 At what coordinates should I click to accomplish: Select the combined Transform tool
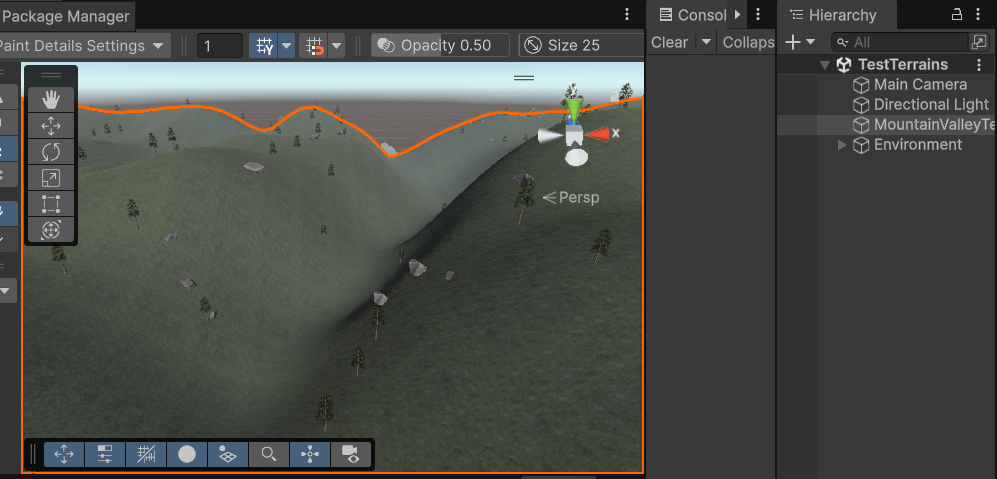pyautogui.click(x=51, y=230)
